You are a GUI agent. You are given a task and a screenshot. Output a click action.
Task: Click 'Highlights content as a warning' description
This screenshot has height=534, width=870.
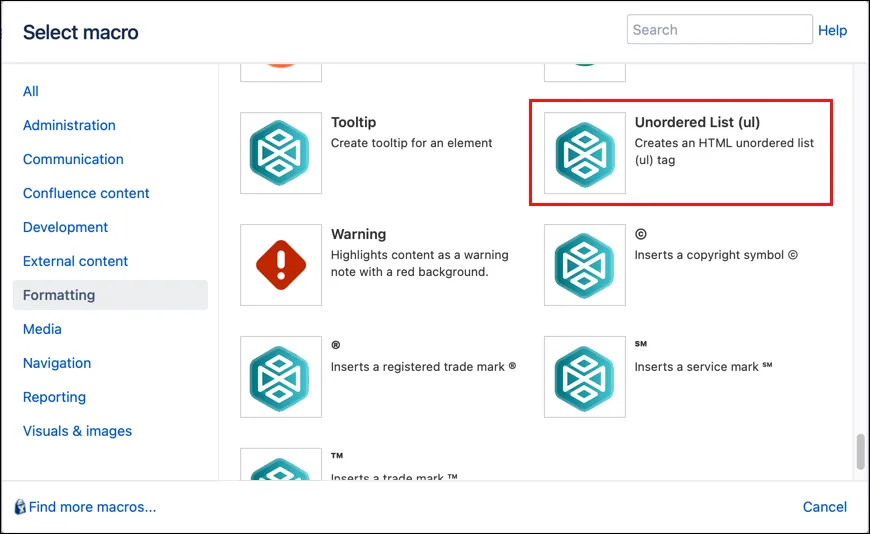tap(419, 263)
